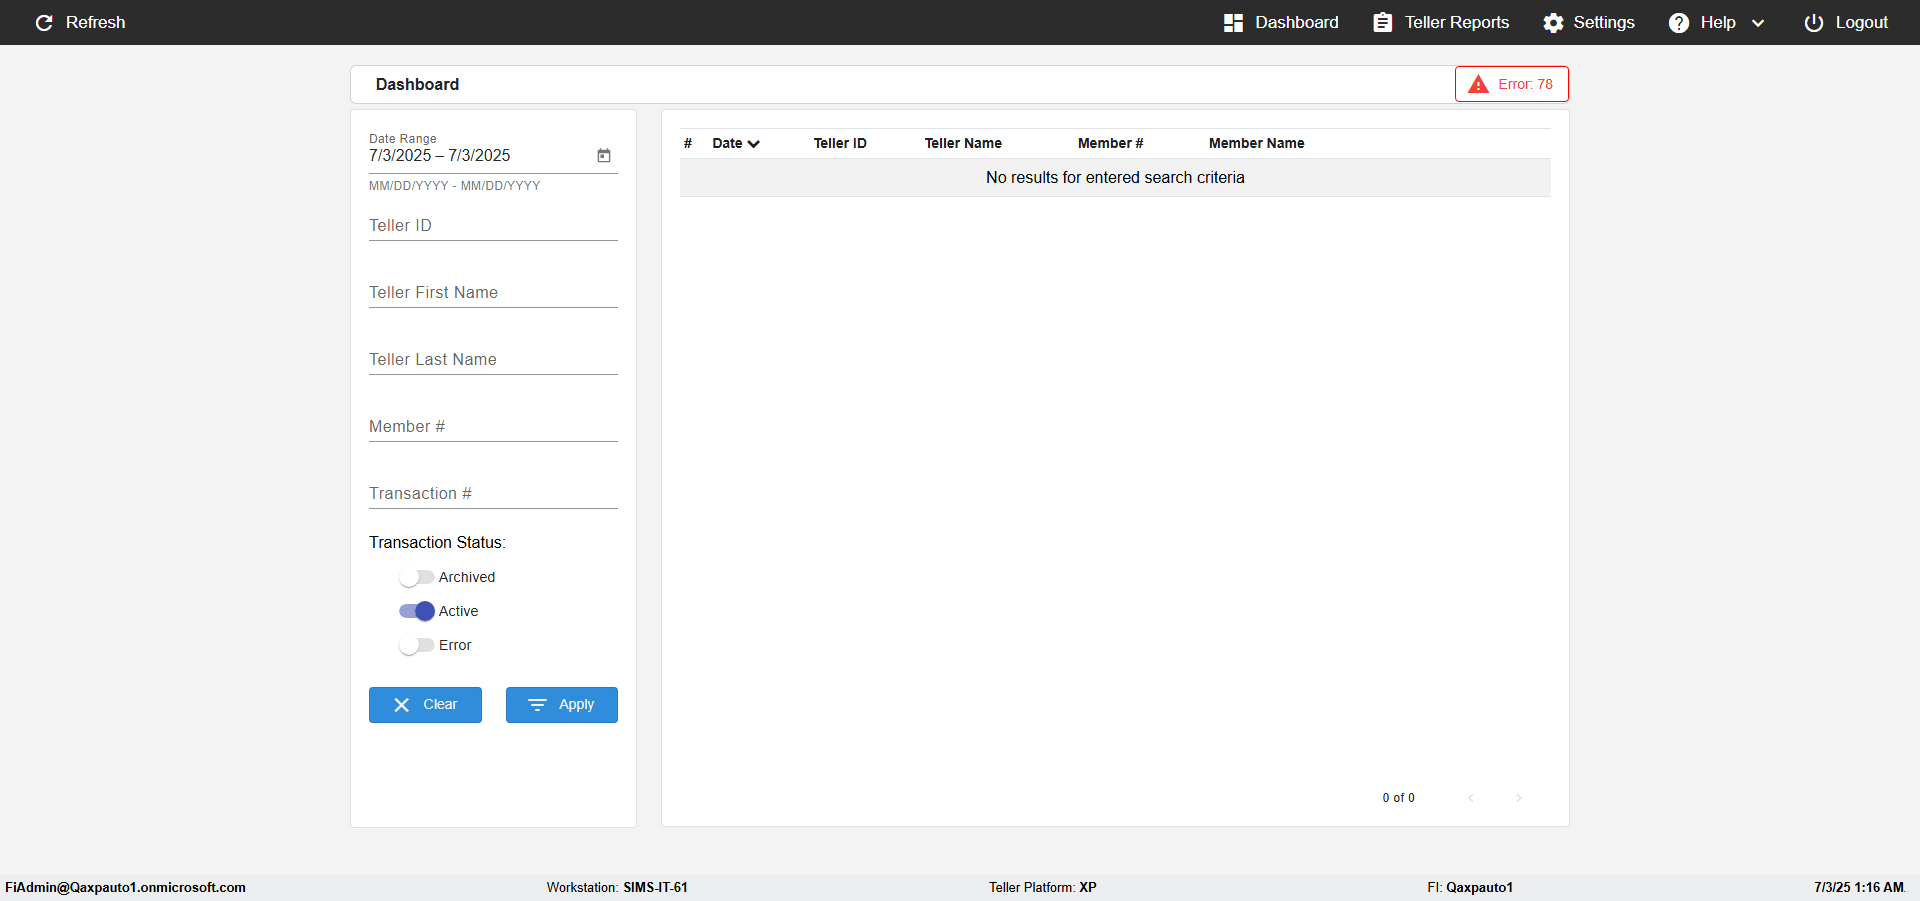The height and width of the screenshot is (901, 1920).
Task: Click the Logout power icon
Action: click(x=1813, y=22)
